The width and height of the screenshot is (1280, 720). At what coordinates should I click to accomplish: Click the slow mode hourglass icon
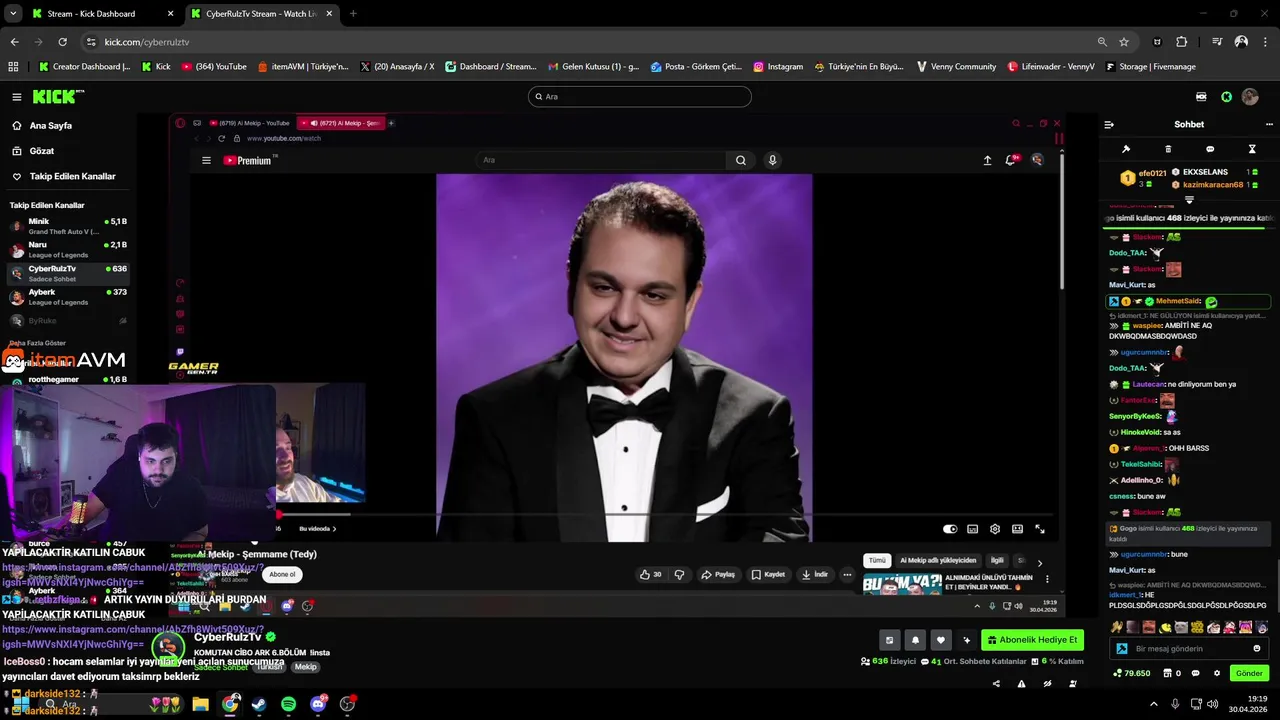1252,149
